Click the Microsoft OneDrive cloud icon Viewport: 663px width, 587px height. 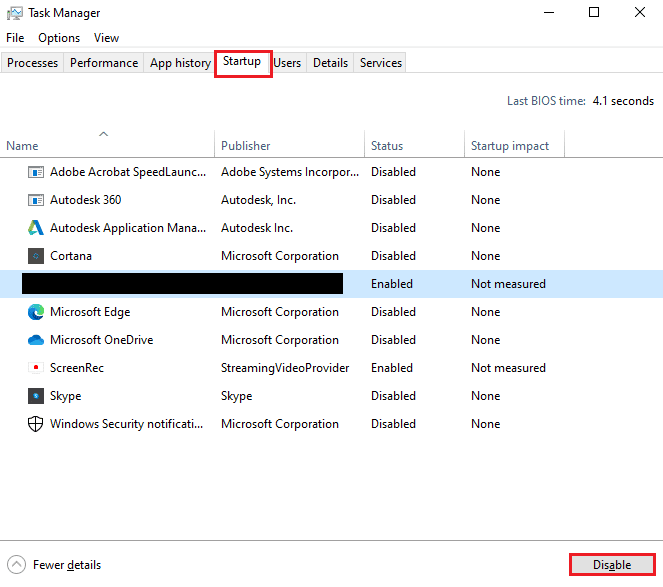pyautogui.click(x=36, y=340)
